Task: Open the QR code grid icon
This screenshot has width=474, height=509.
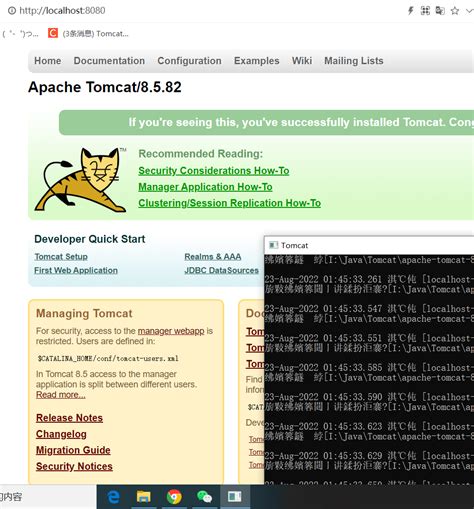Action: click(x=425, y=11)
